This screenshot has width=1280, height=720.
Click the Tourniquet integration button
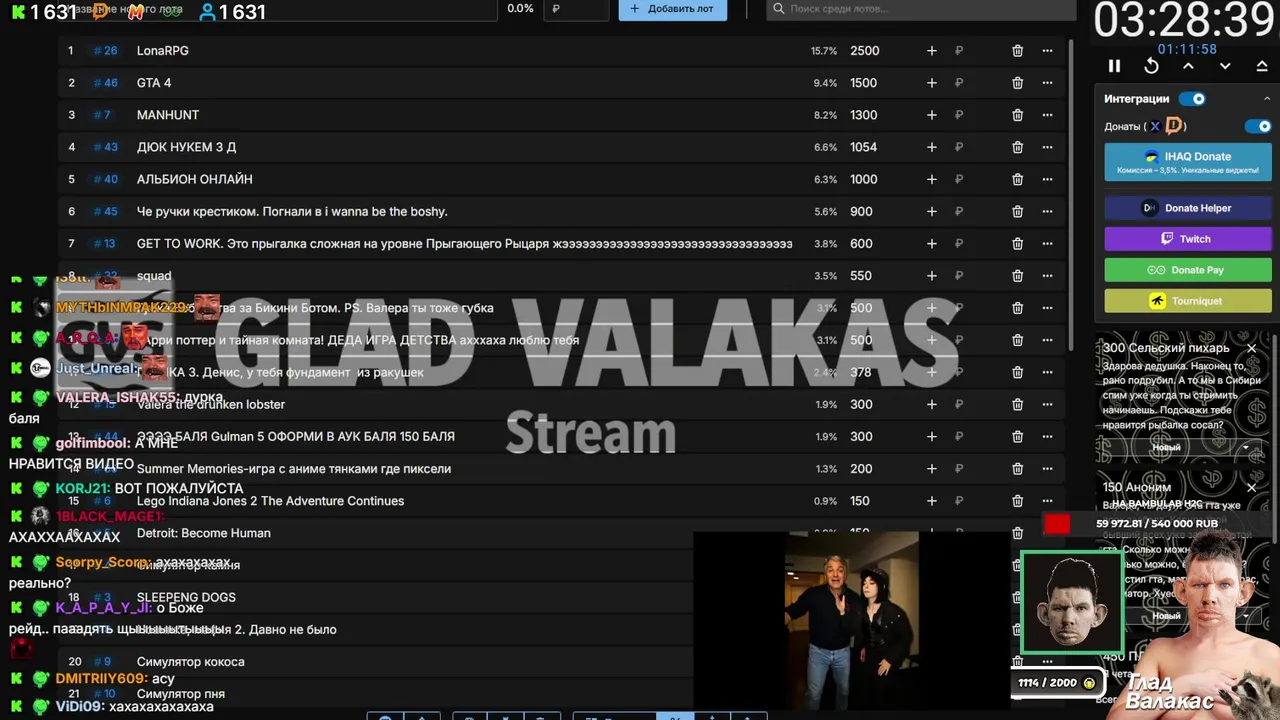(1188, 301)
